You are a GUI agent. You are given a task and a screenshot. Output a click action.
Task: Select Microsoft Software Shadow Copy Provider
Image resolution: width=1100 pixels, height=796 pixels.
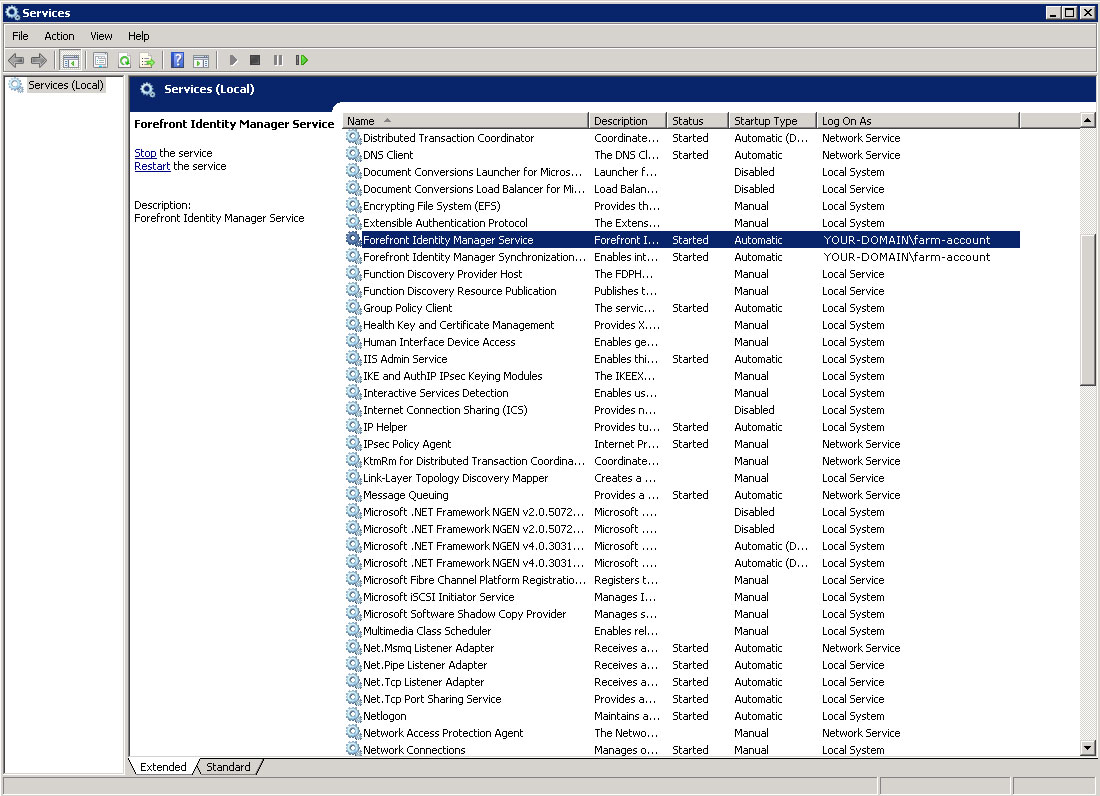click(x=680, y=614)
